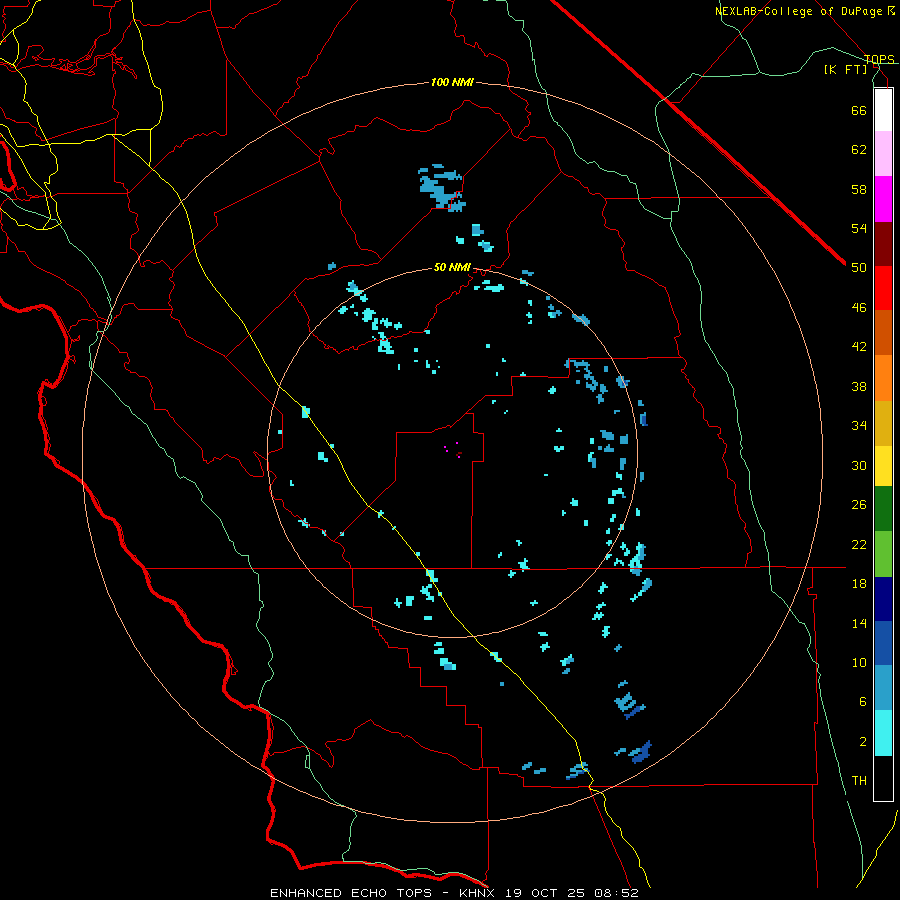The width and height of the screenshot is (900, 900).
Task: Click the '62' legend value
Action: pos(859,150)
